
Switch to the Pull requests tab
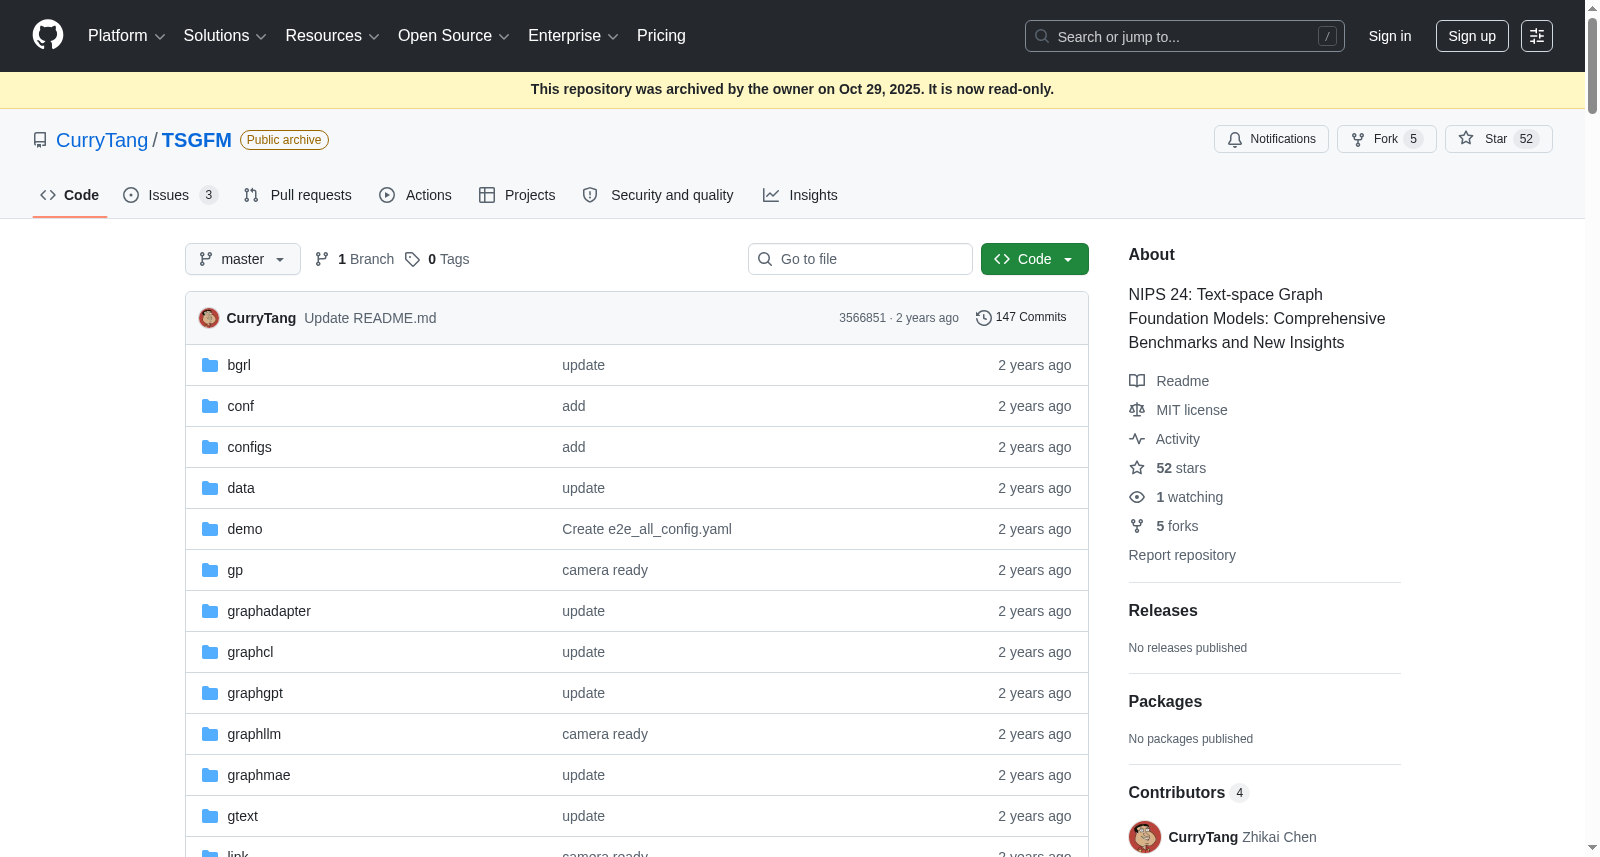click(298, 195)
